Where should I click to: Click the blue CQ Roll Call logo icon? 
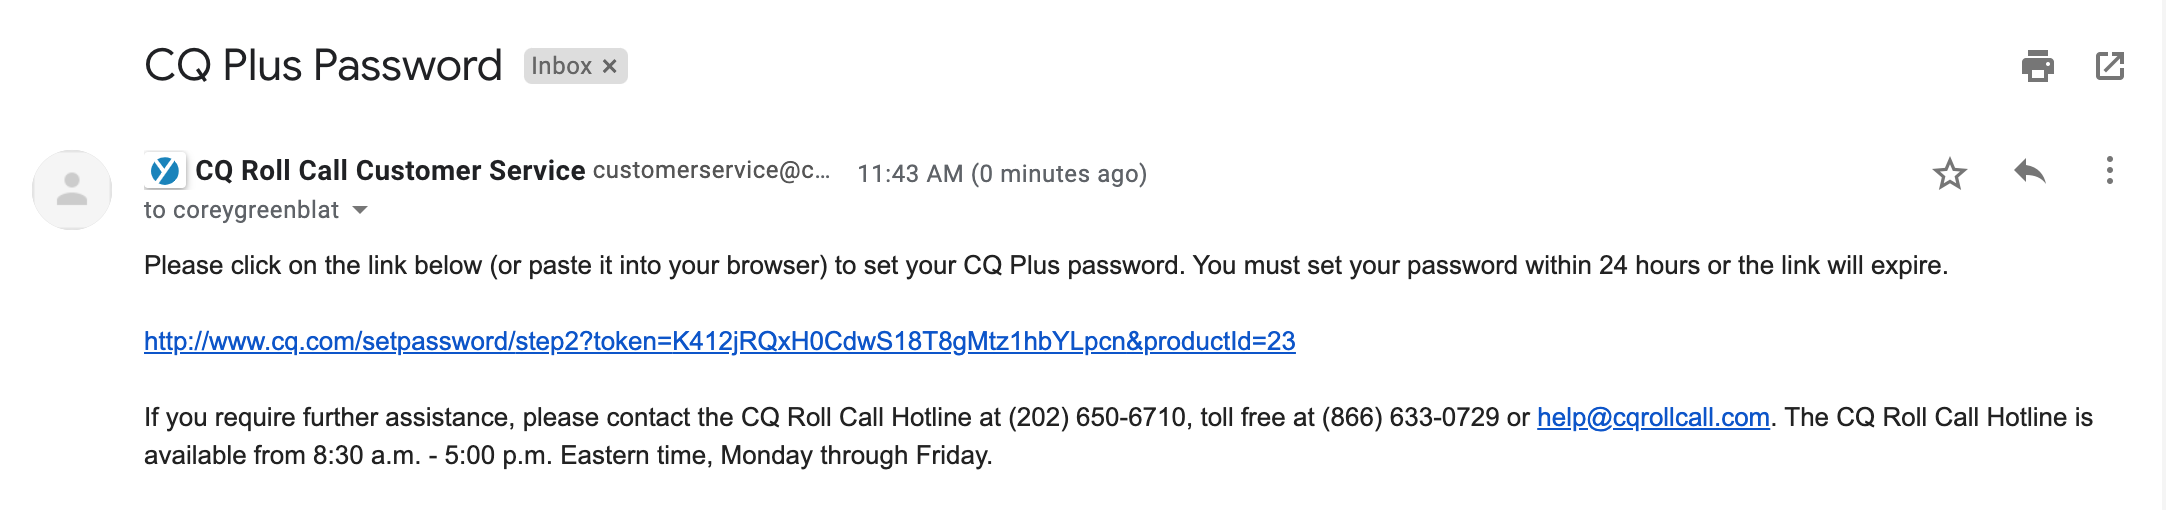(x=165, y=171)
